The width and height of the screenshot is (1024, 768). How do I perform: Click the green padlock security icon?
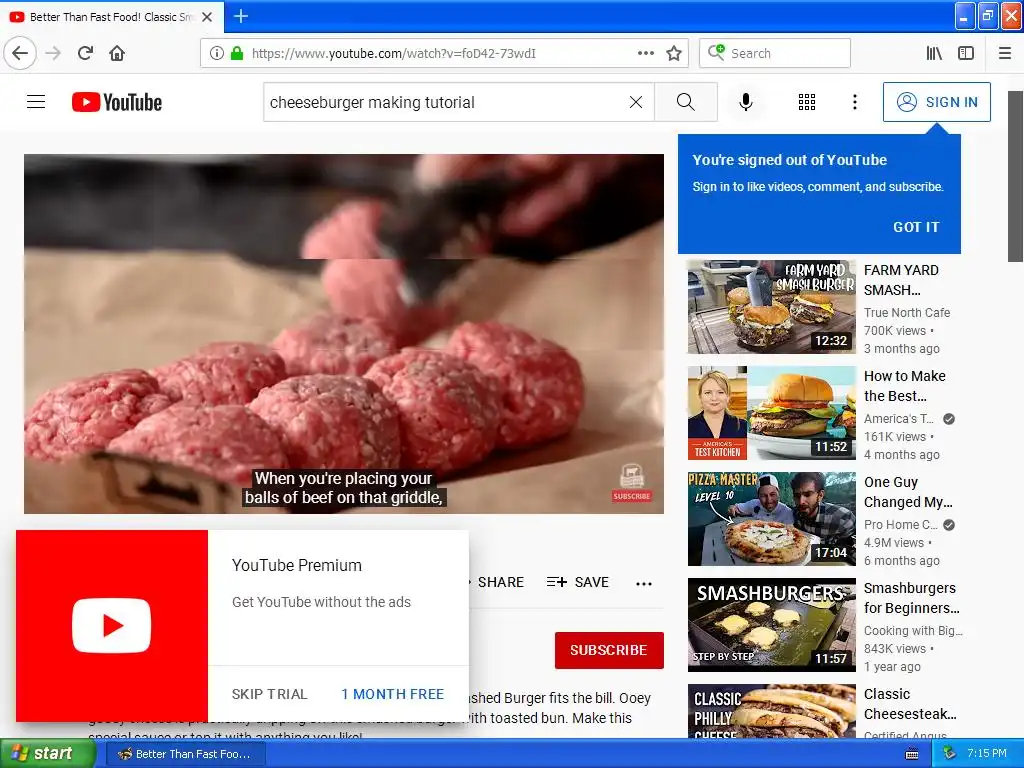click(237, 53)
